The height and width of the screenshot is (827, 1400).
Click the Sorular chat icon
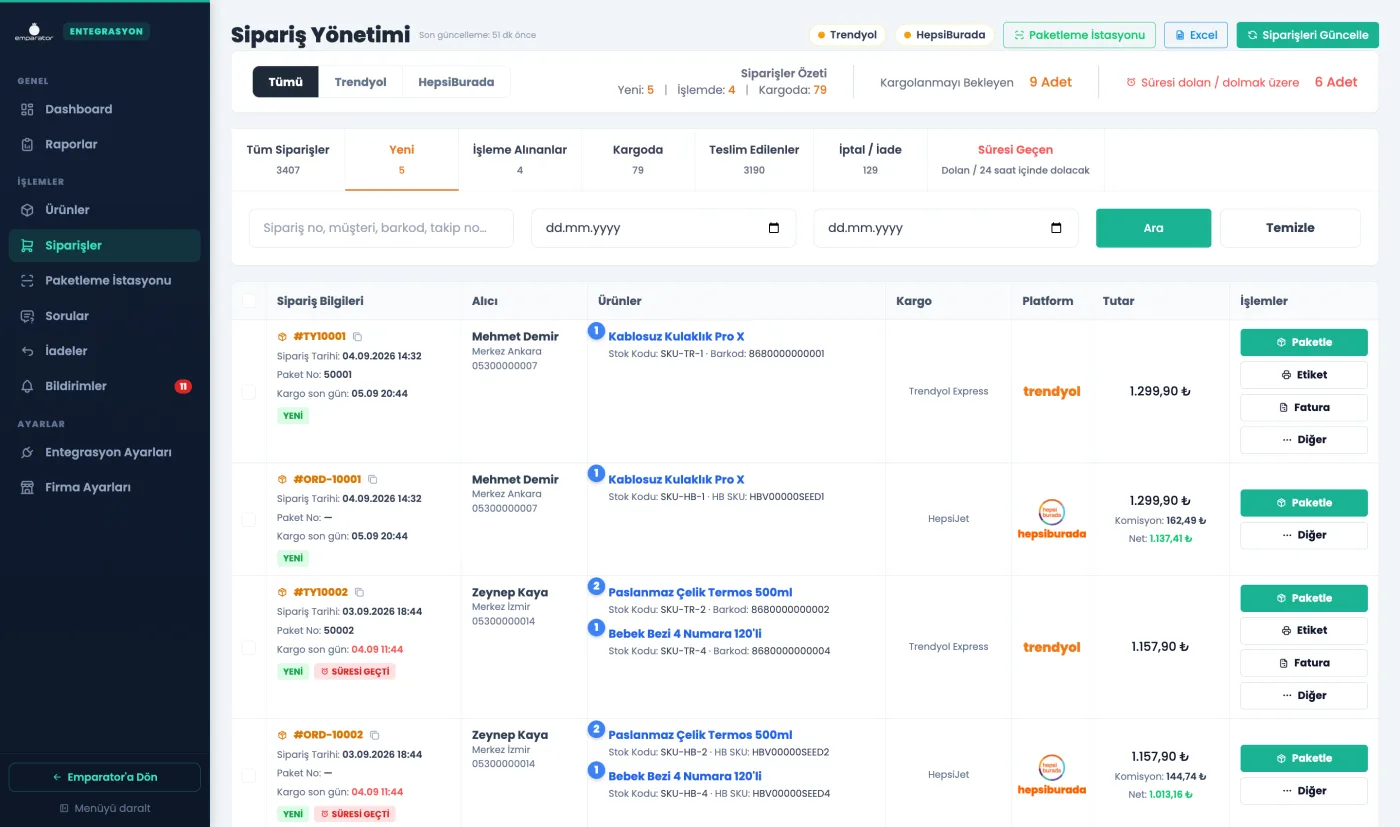tap(27, 316)
